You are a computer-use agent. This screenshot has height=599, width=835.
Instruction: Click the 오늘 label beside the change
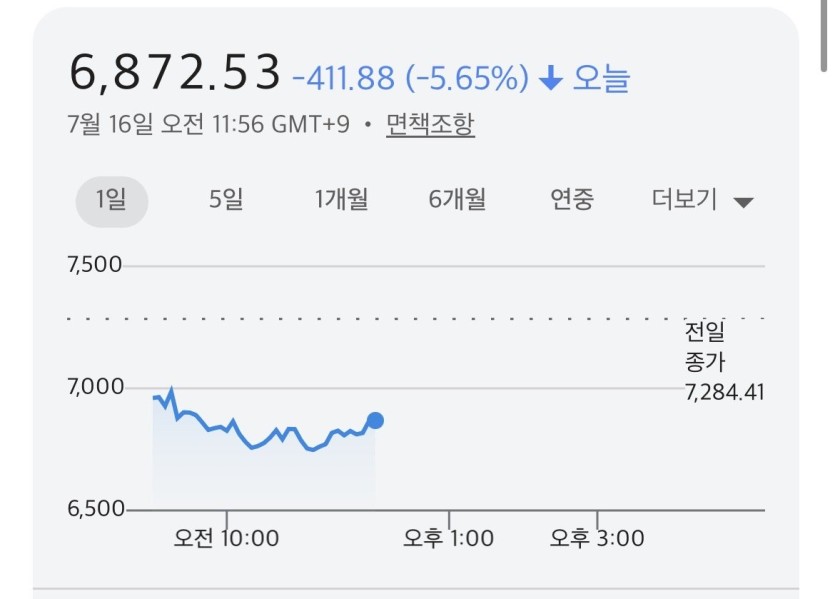(x=601, y=78)
